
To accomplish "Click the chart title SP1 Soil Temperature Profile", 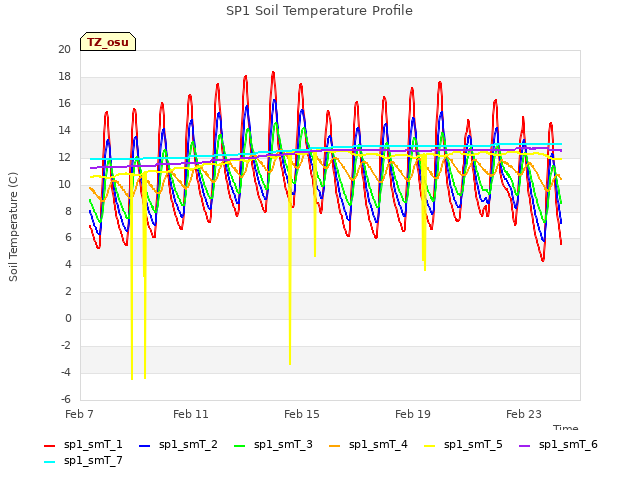I will pos(319,11).
